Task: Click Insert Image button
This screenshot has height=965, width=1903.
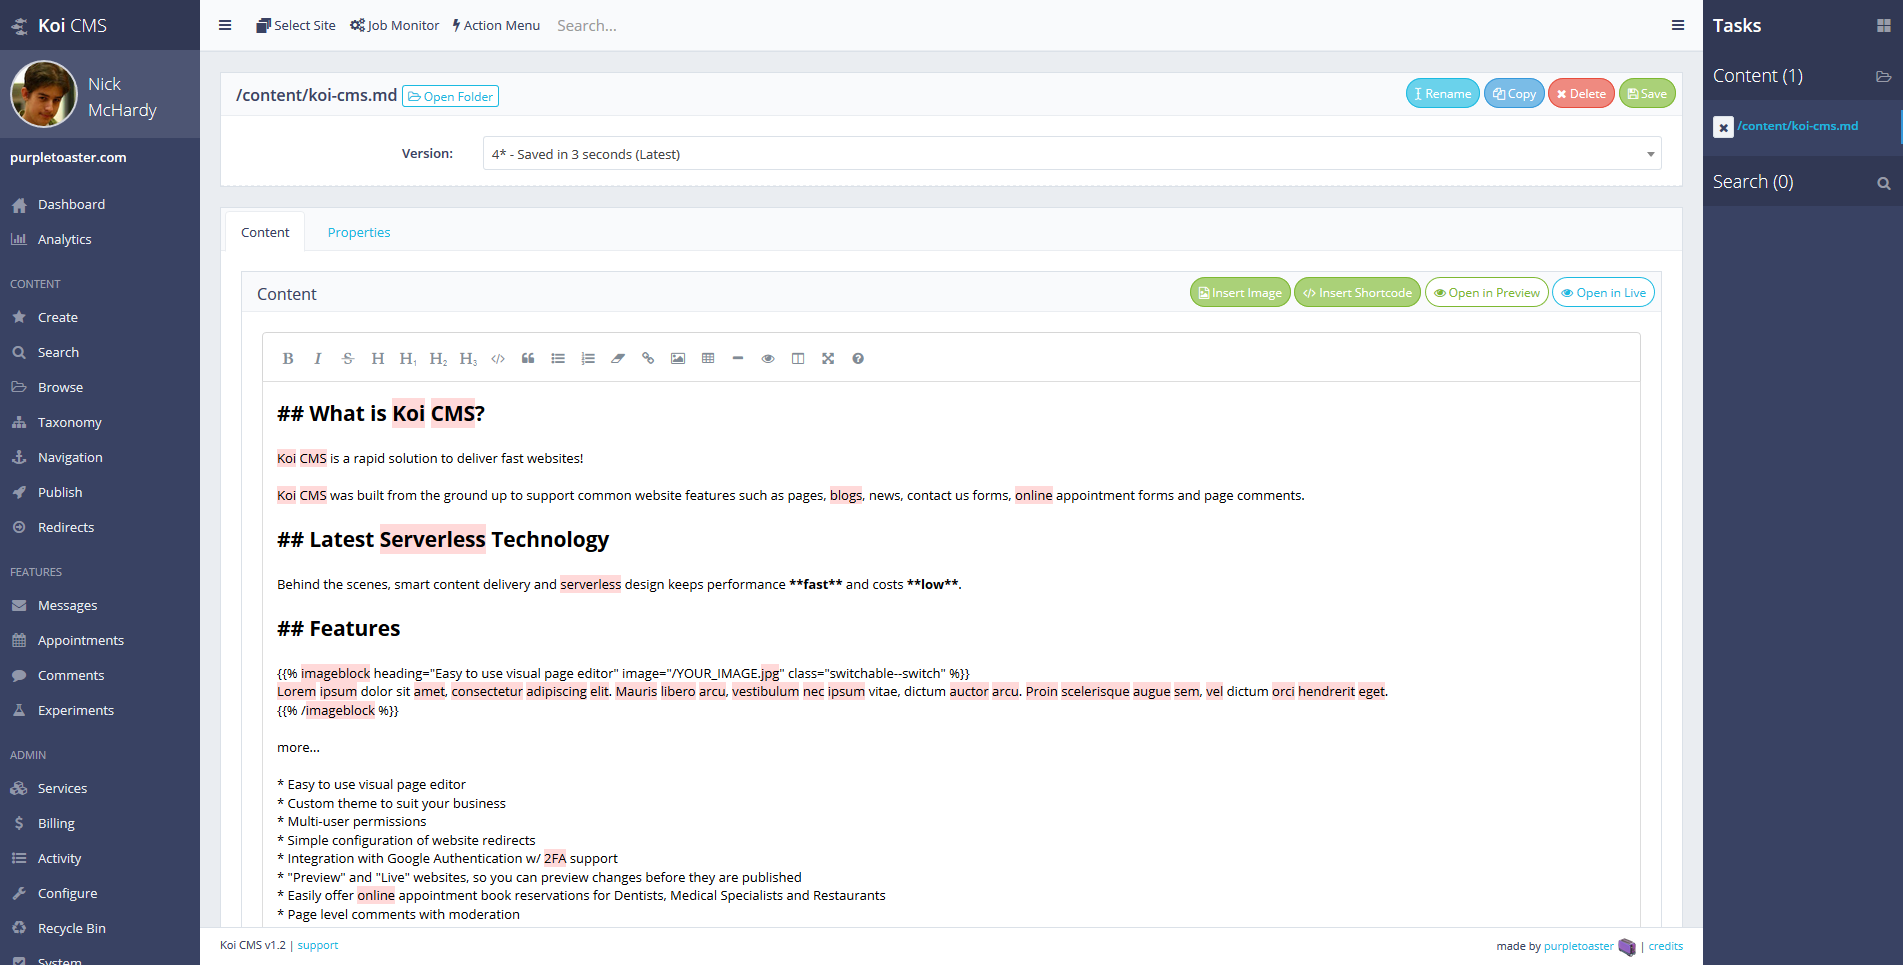Action: (1240, 292)
